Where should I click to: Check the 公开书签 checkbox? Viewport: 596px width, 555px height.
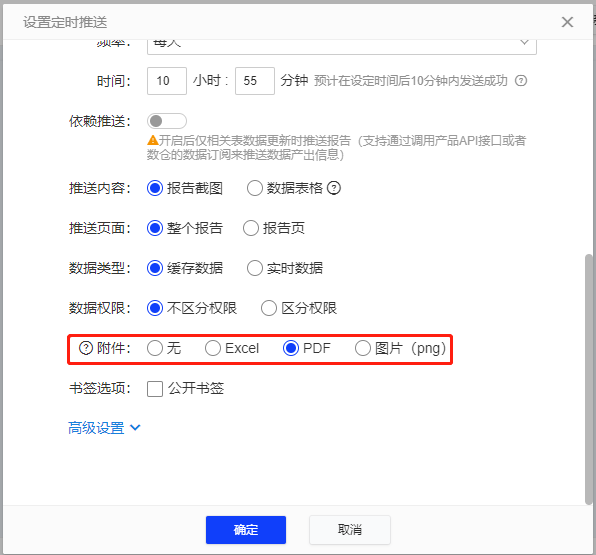coord(155,388)
